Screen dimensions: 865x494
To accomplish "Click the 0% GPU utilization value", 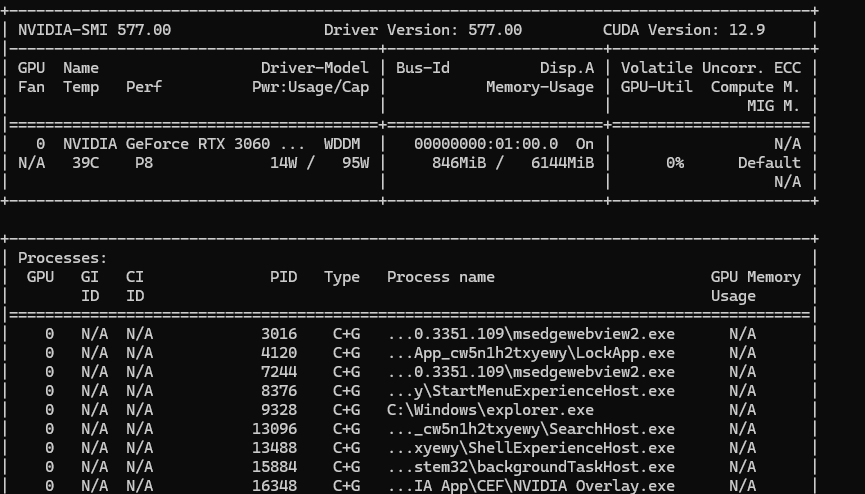I will click(x=675, y=163).
